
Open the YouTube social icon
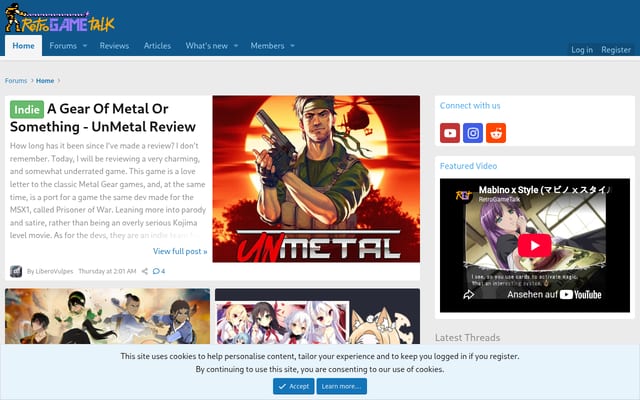tap(450, 133)
